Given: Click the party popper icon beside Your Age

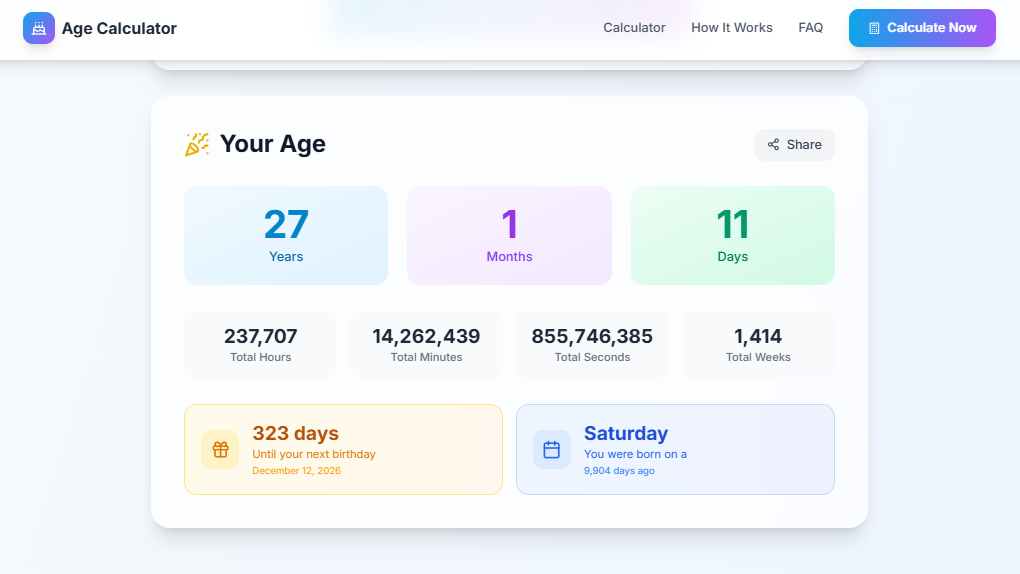Looking at the screenshot, I should (x=197, y=144).
